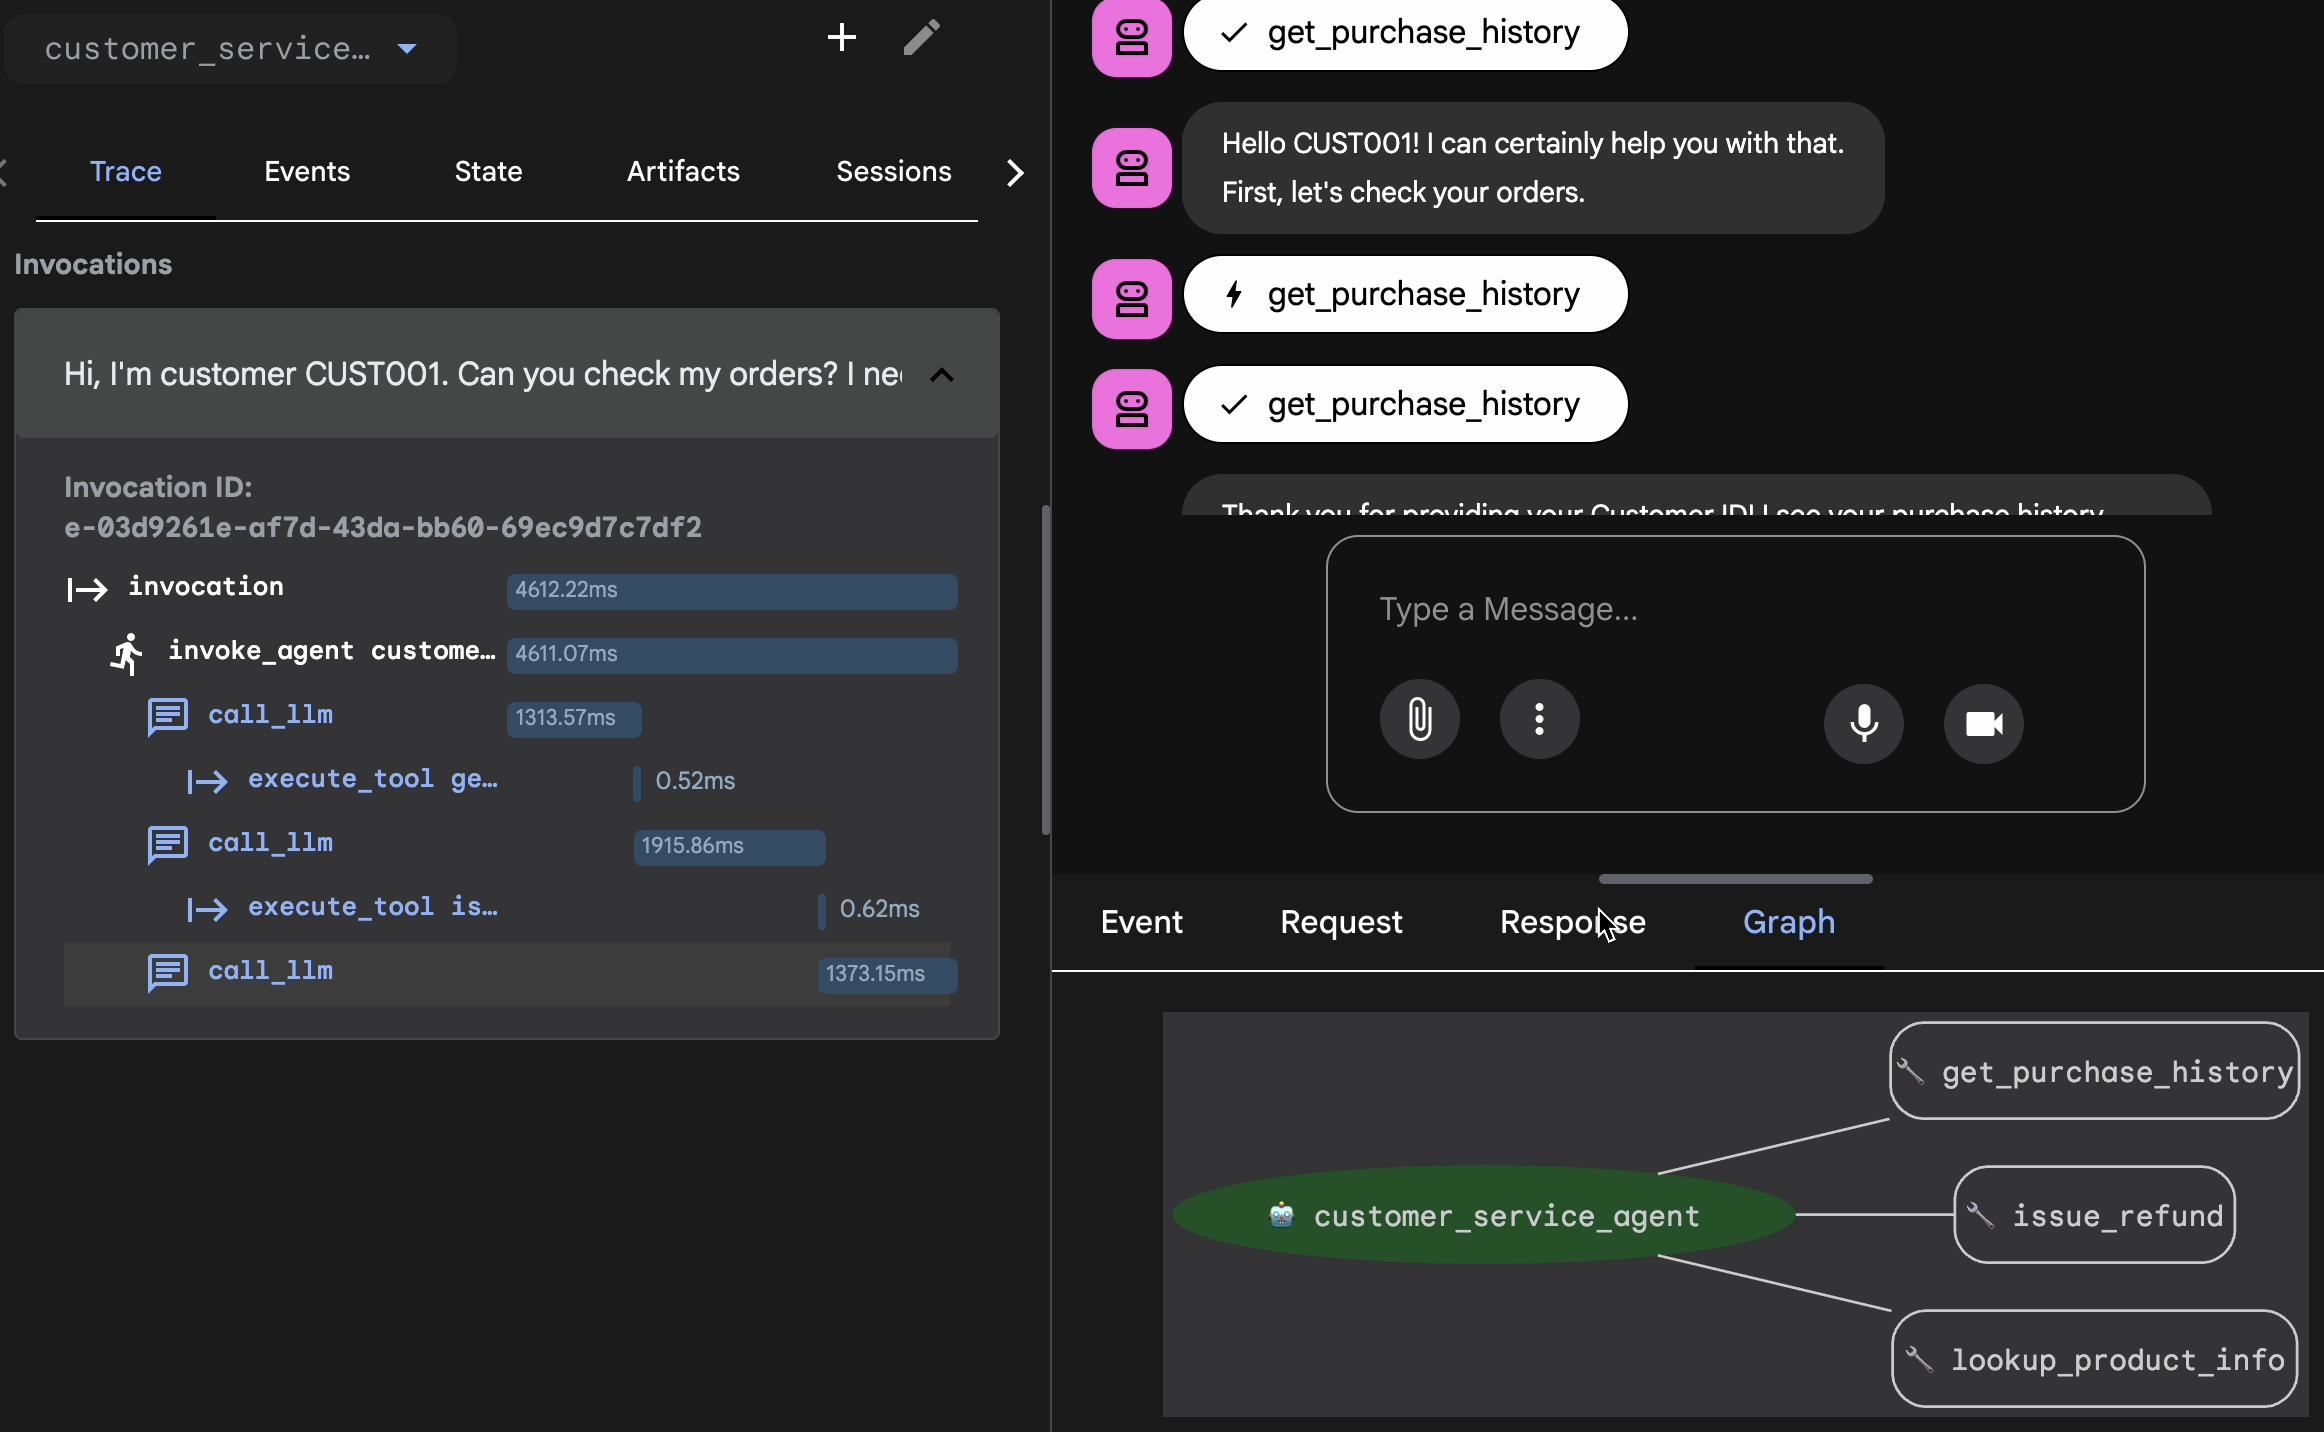Click the horizontal scrollbar above Event tab

coord(1735,879)
